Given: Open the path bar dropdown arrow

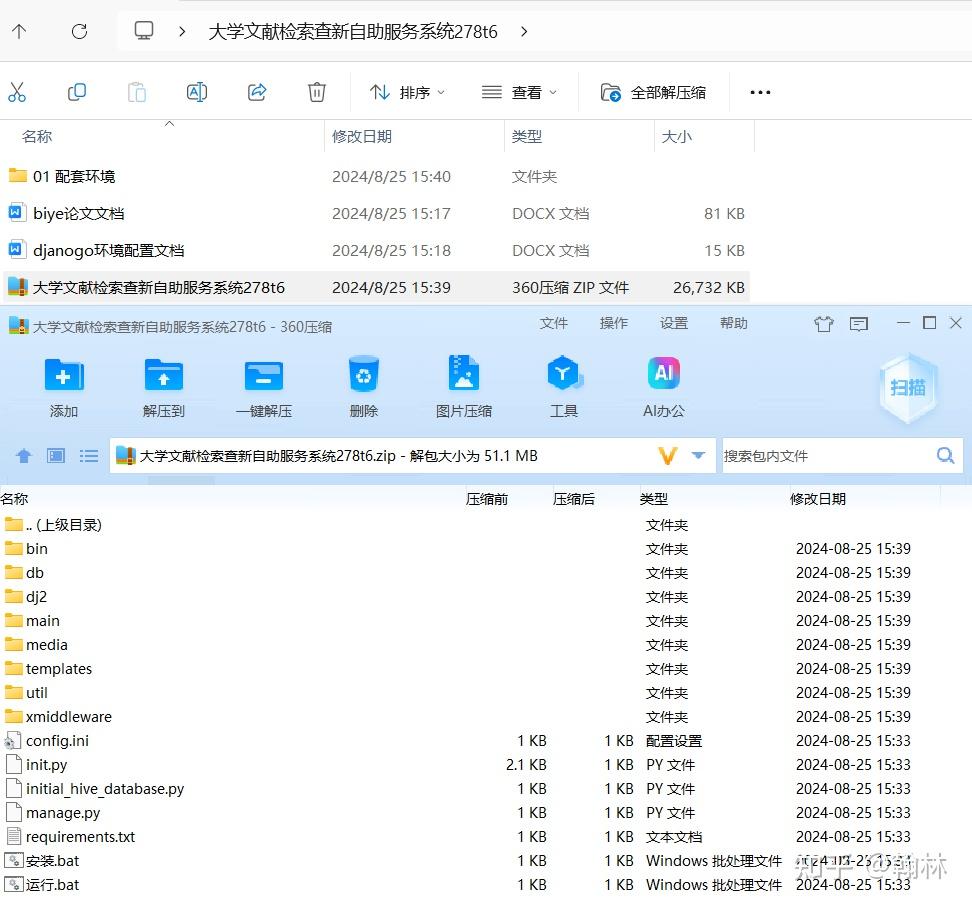Looking at the screenshot, I should [699, 456].
